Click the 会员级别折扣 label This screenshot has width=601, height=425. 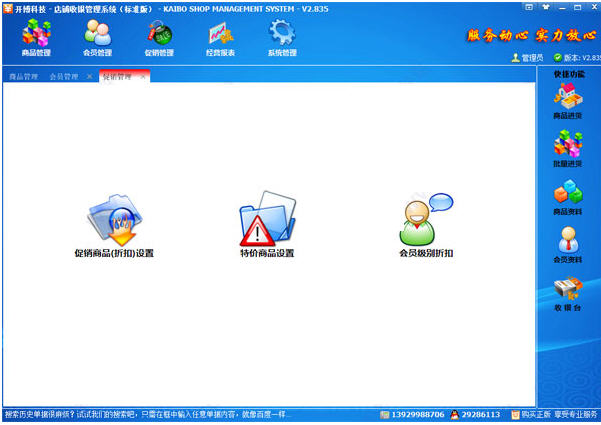(426, 253)
